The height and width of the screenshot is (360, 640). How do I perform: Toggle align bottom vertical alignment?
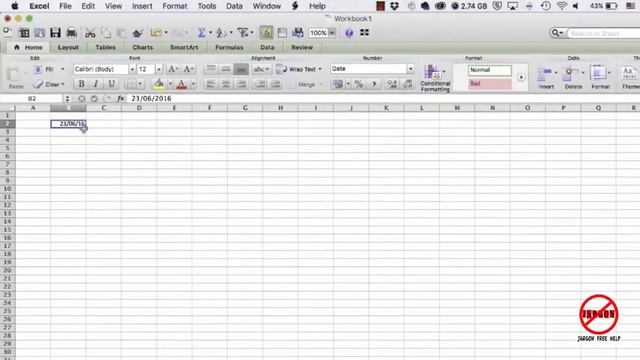tap(241, 69)
